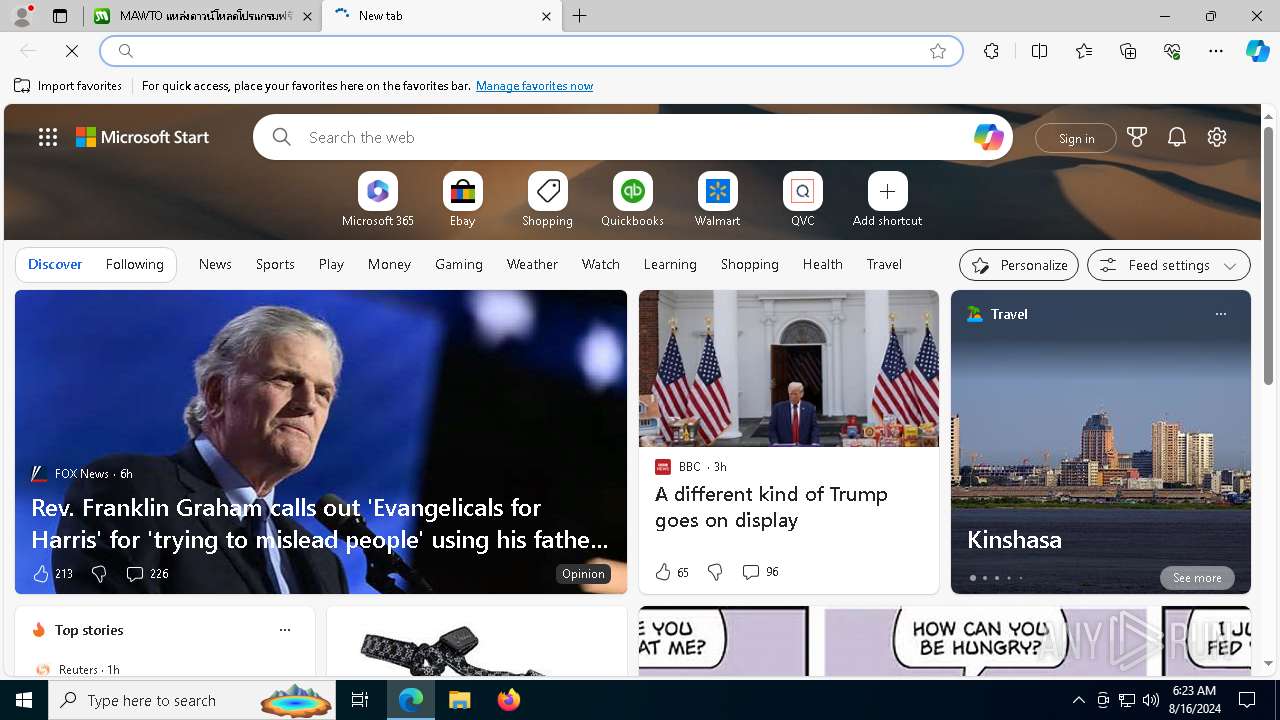This screenshot has height=720, width=1280.
Task: Click the browser address bar
Action: (x=530, y=51)
